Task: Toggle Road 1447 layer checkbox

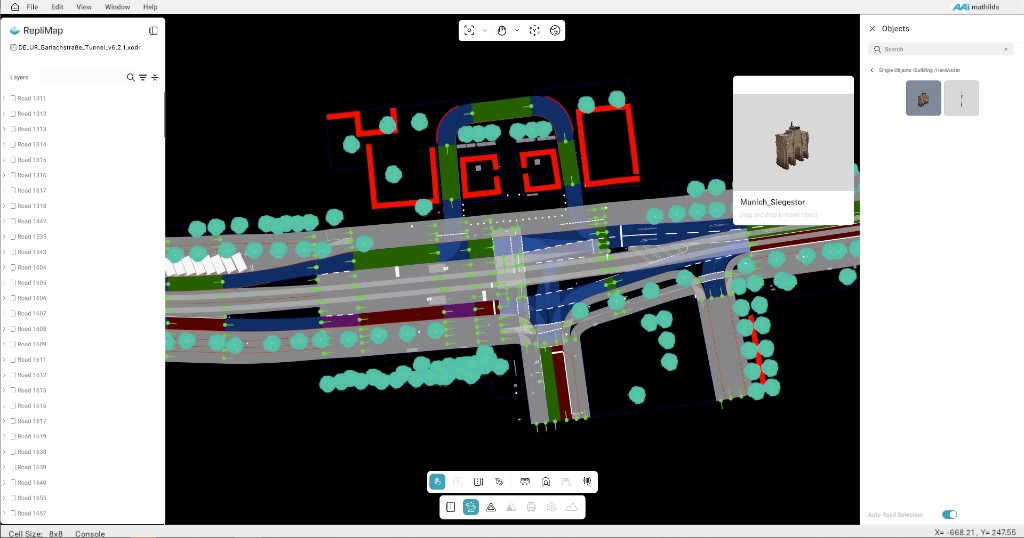Action: click(13, 221)
